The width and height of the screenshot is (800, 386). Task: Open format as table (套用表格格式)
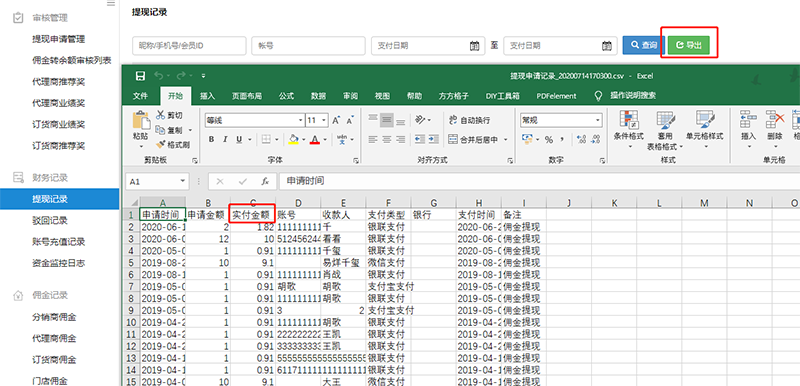tap(665, 130)
